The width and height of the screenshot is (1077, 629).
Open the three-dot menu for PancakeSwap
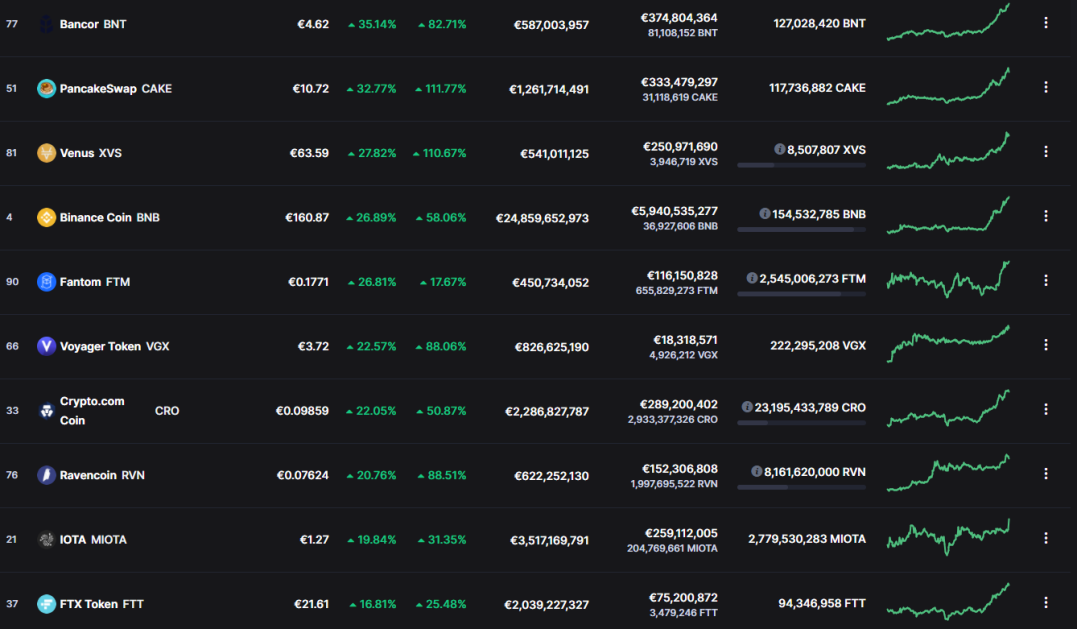(1045, 87)
